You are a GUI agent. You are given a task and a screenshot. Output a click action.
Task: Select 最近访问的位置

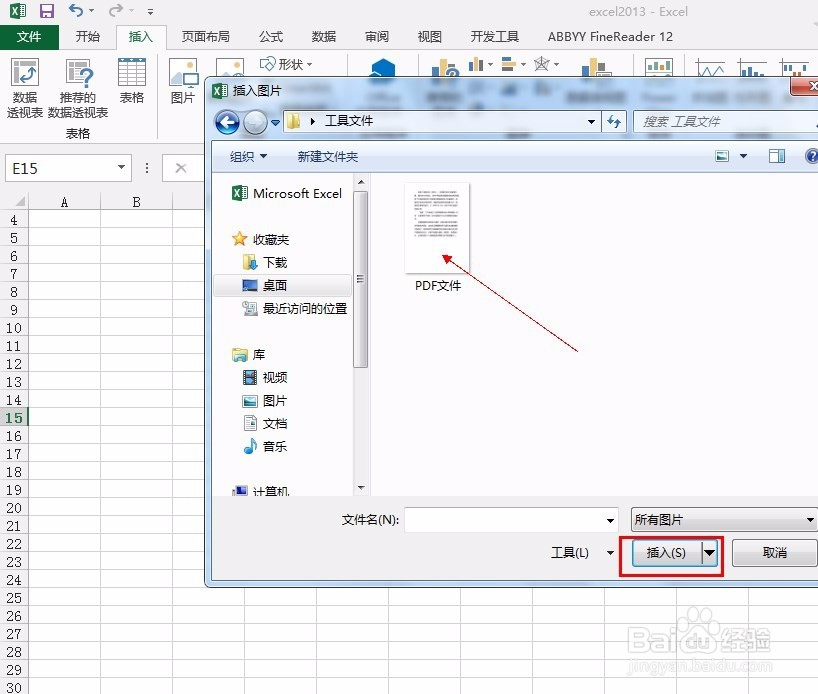pos(295,308)
